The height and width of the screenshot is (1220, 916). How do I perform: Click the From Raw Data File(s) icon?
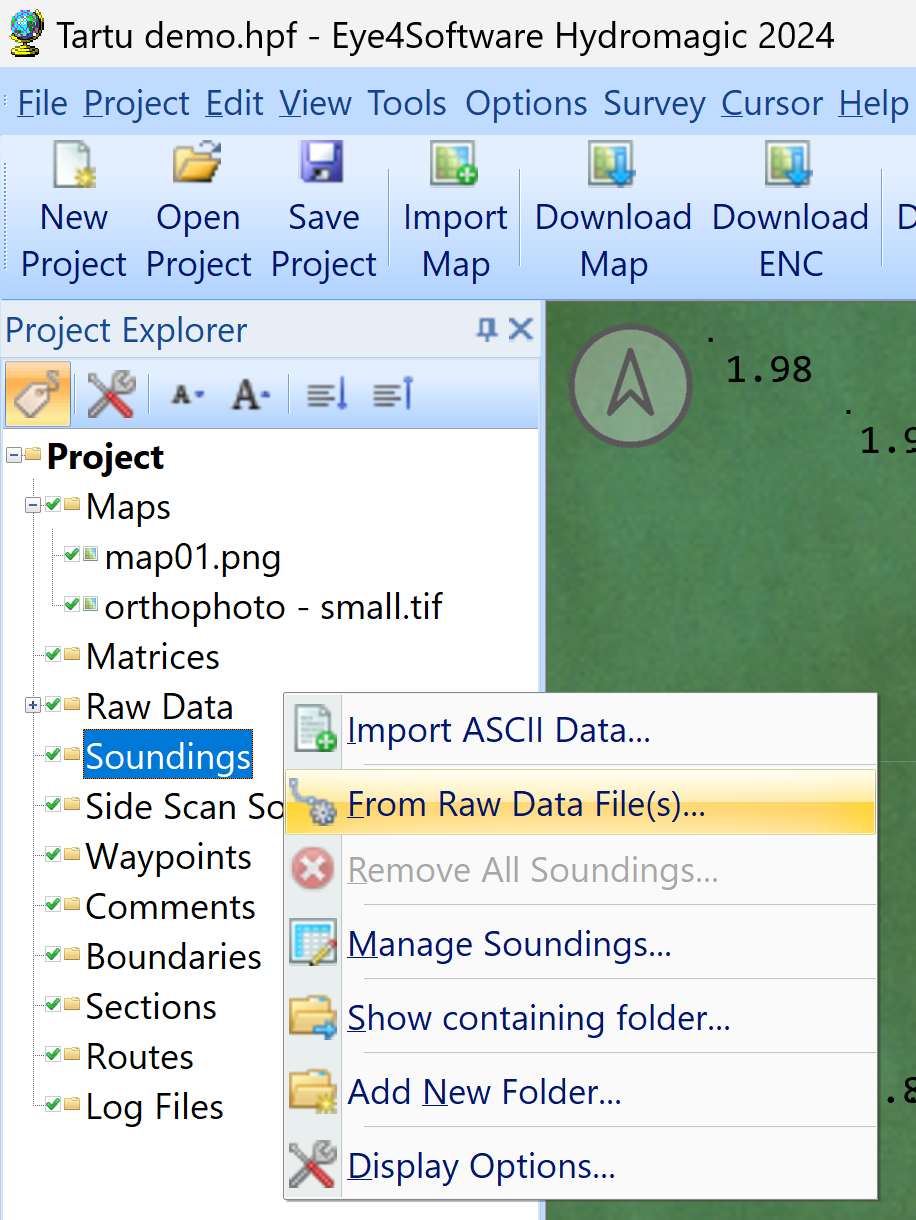tap(314, 804)
